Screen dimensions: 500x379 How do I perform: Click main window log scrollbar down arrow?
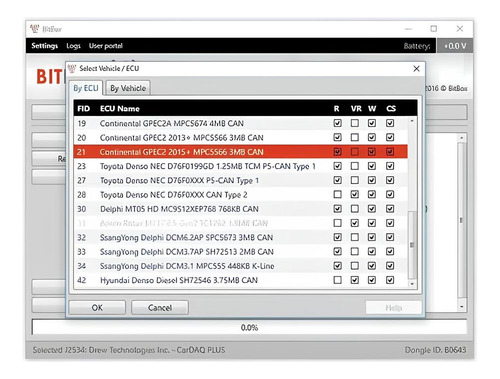(x=462, y=306)
